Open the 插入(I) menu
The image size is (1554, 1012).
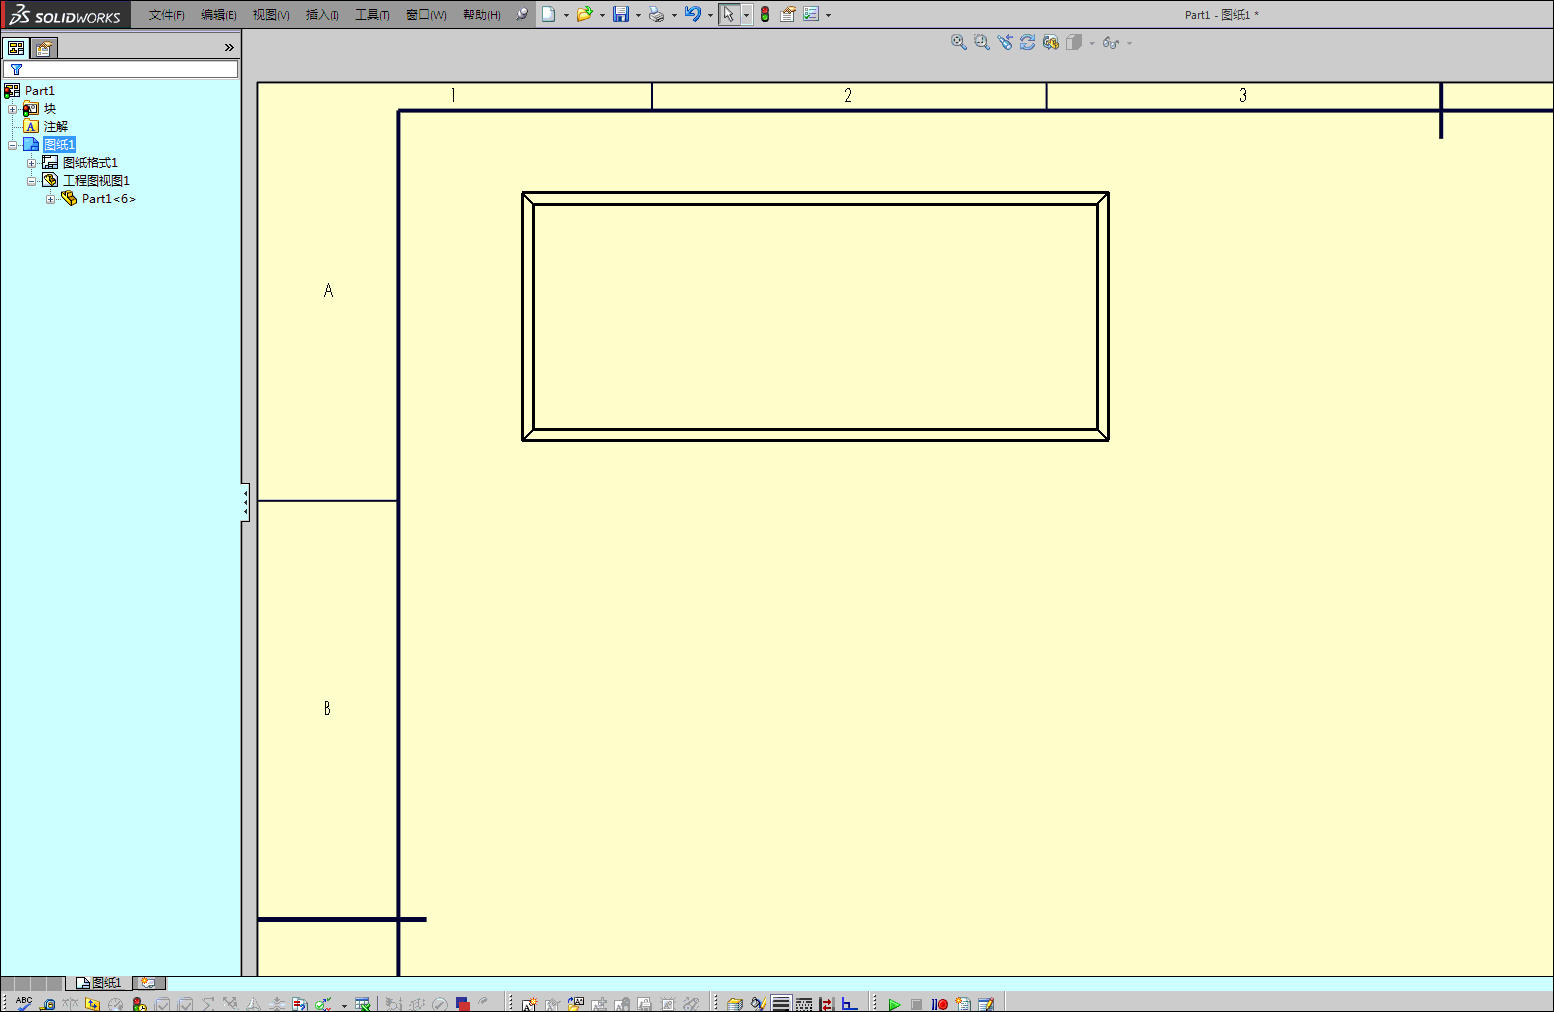coord(322,15)
